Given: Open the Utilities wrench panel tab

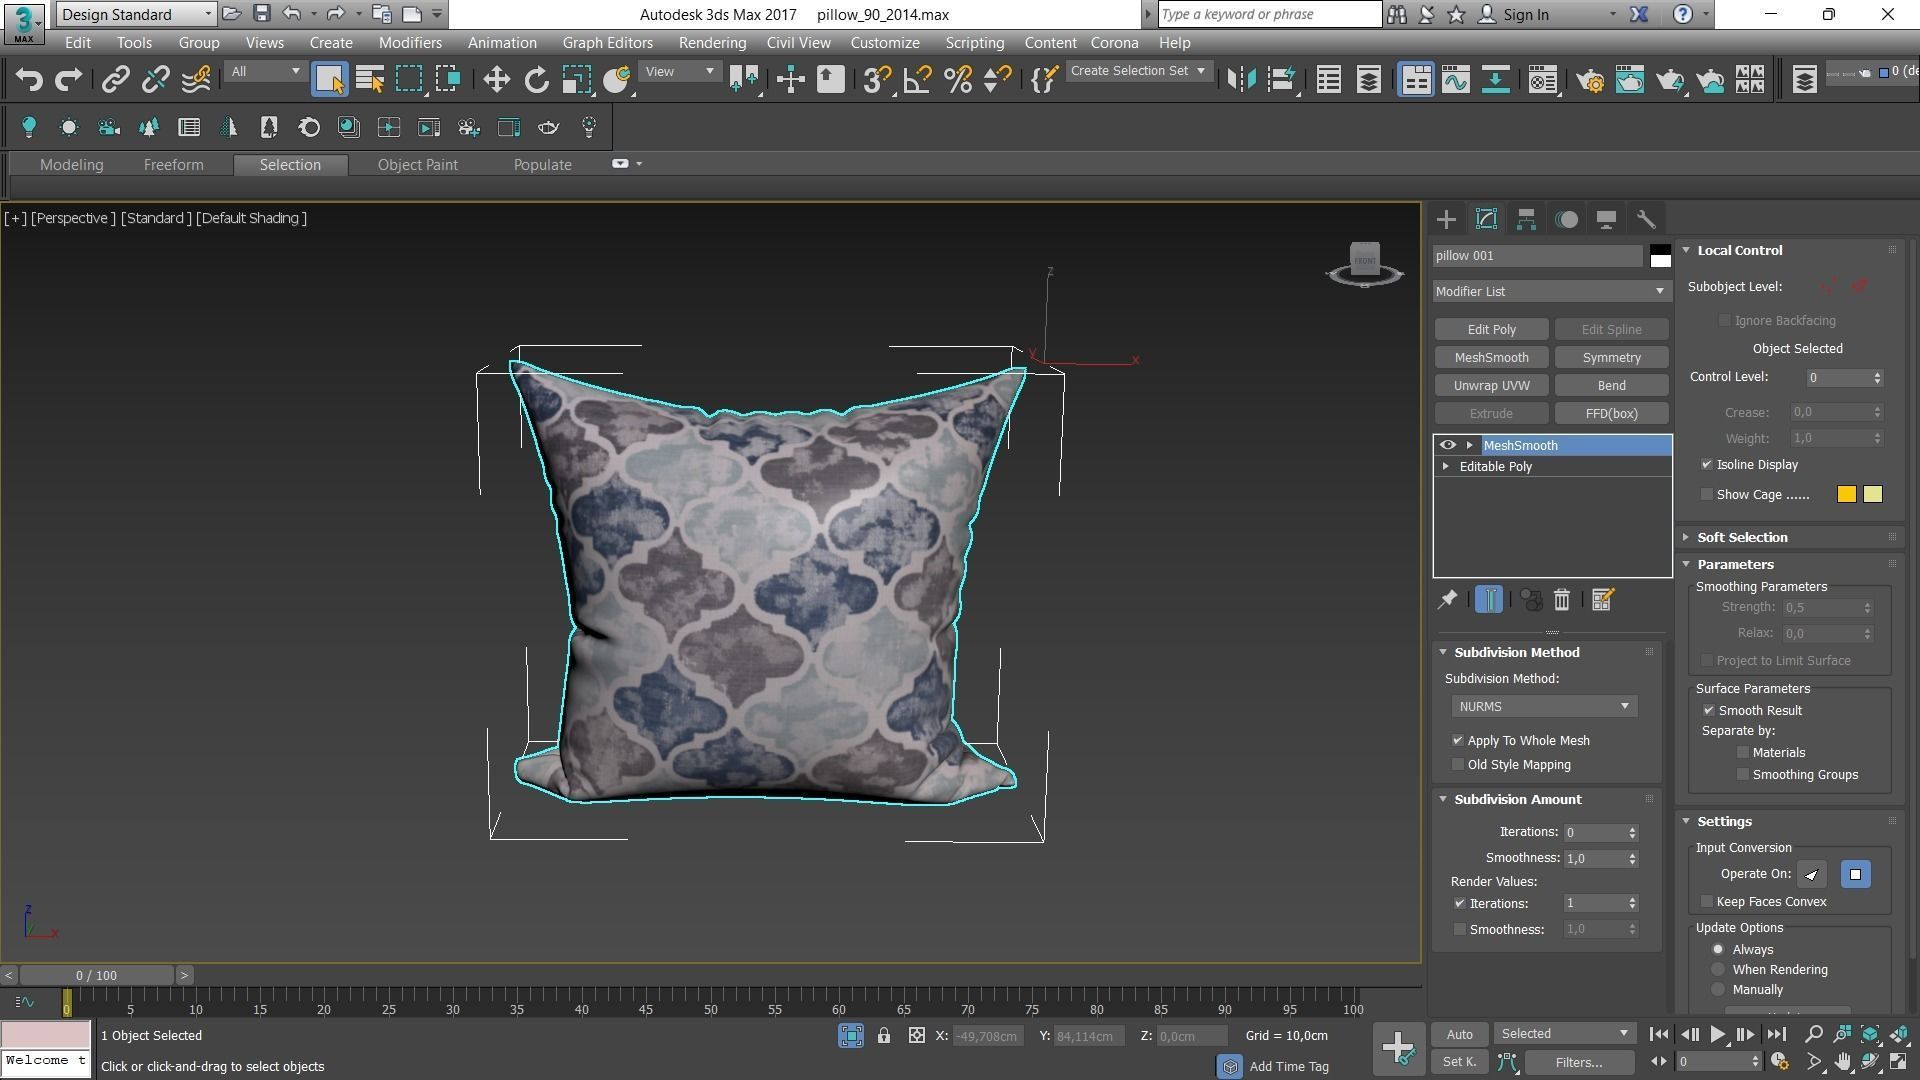Looking at the screenshot, I should tap(1646, 219).
